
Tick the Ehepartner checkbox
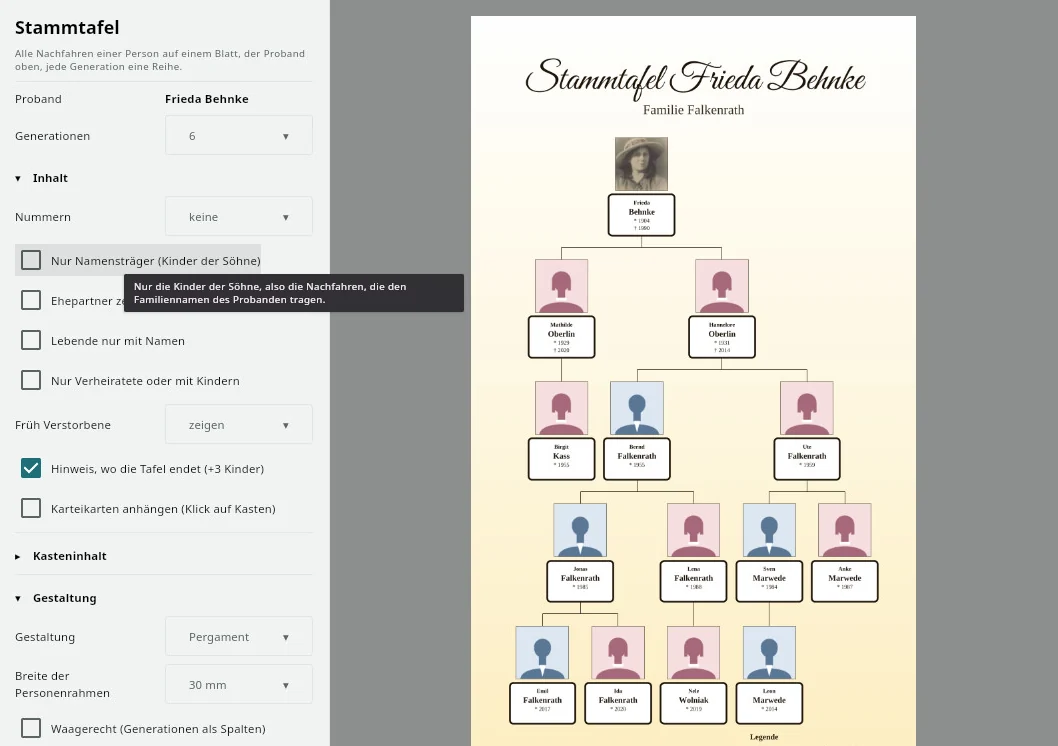31,300
